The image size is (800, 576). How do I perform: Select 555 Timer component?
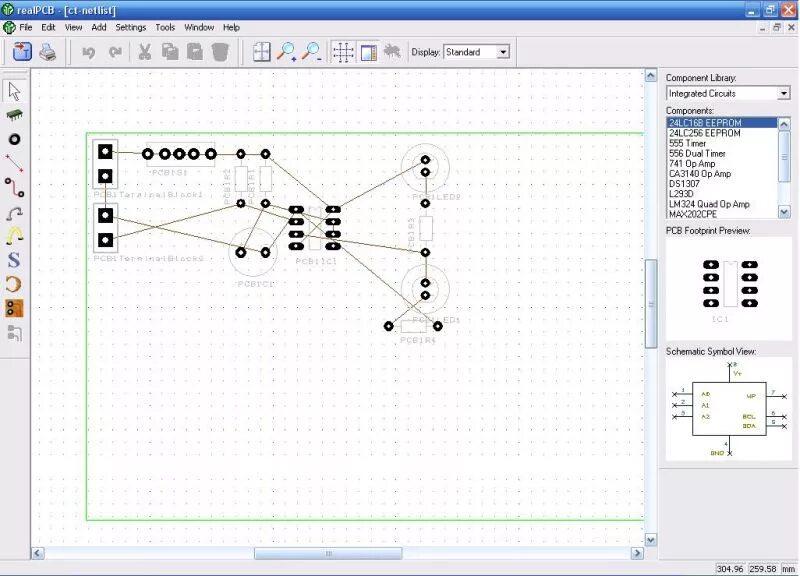[x=721, y=143]
